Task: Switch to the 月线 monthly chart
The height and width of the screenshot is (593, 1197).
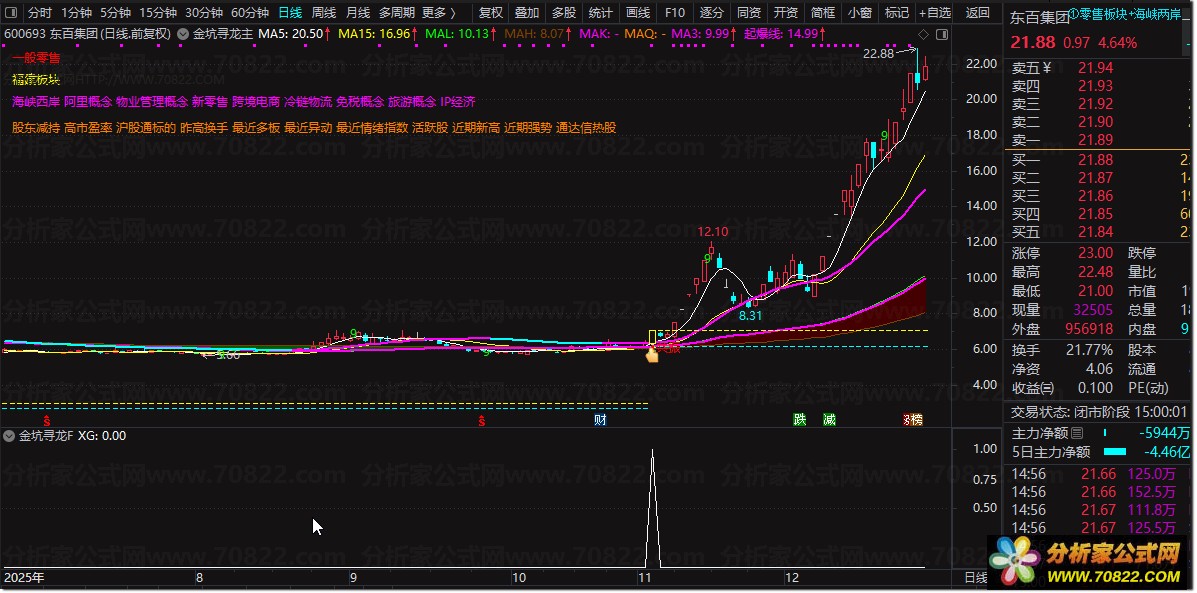Action: [357, 12]
